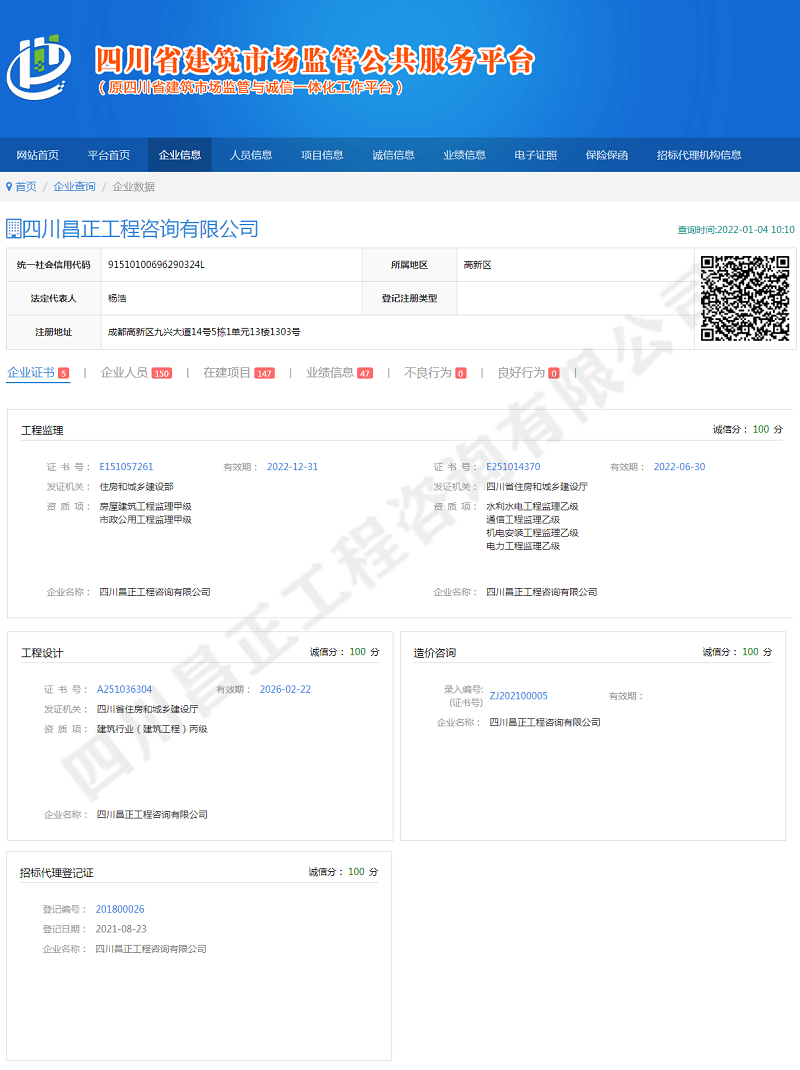Open 网站首页 in the navigation bar
800x1070 pixels.
tap(38, 155)
